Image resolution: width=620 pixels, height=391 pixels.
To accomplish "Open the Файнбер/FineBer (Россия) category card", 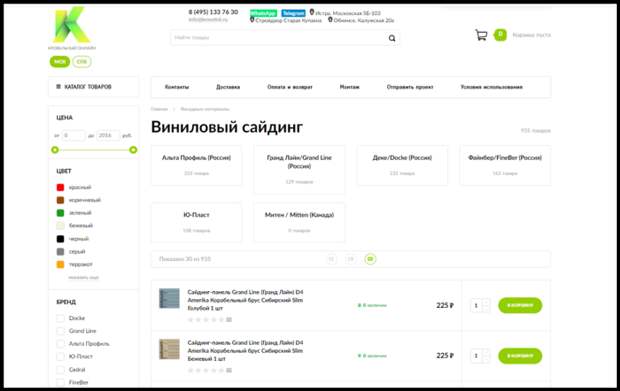I will (x=505, y=165).
